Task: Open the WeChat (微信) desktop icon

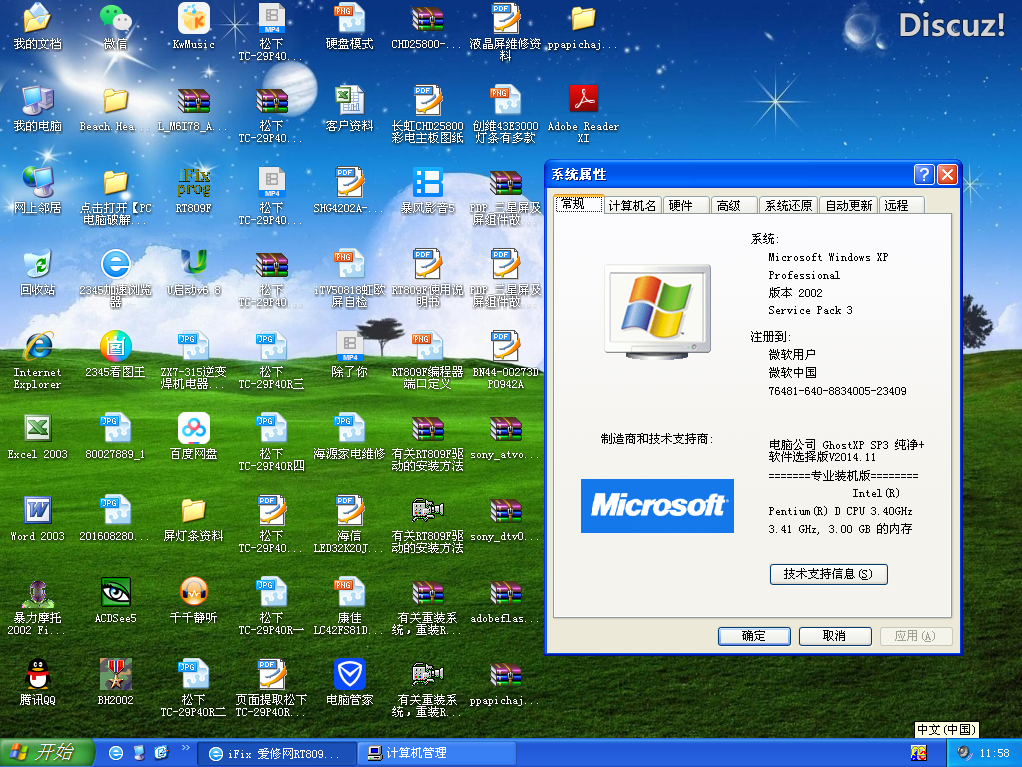Action: click(115, 20)
